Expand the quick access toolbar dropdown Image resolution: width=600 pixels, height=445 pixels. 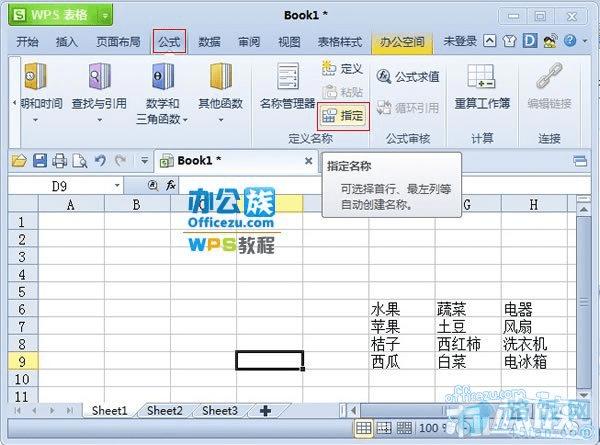[144, 161]
